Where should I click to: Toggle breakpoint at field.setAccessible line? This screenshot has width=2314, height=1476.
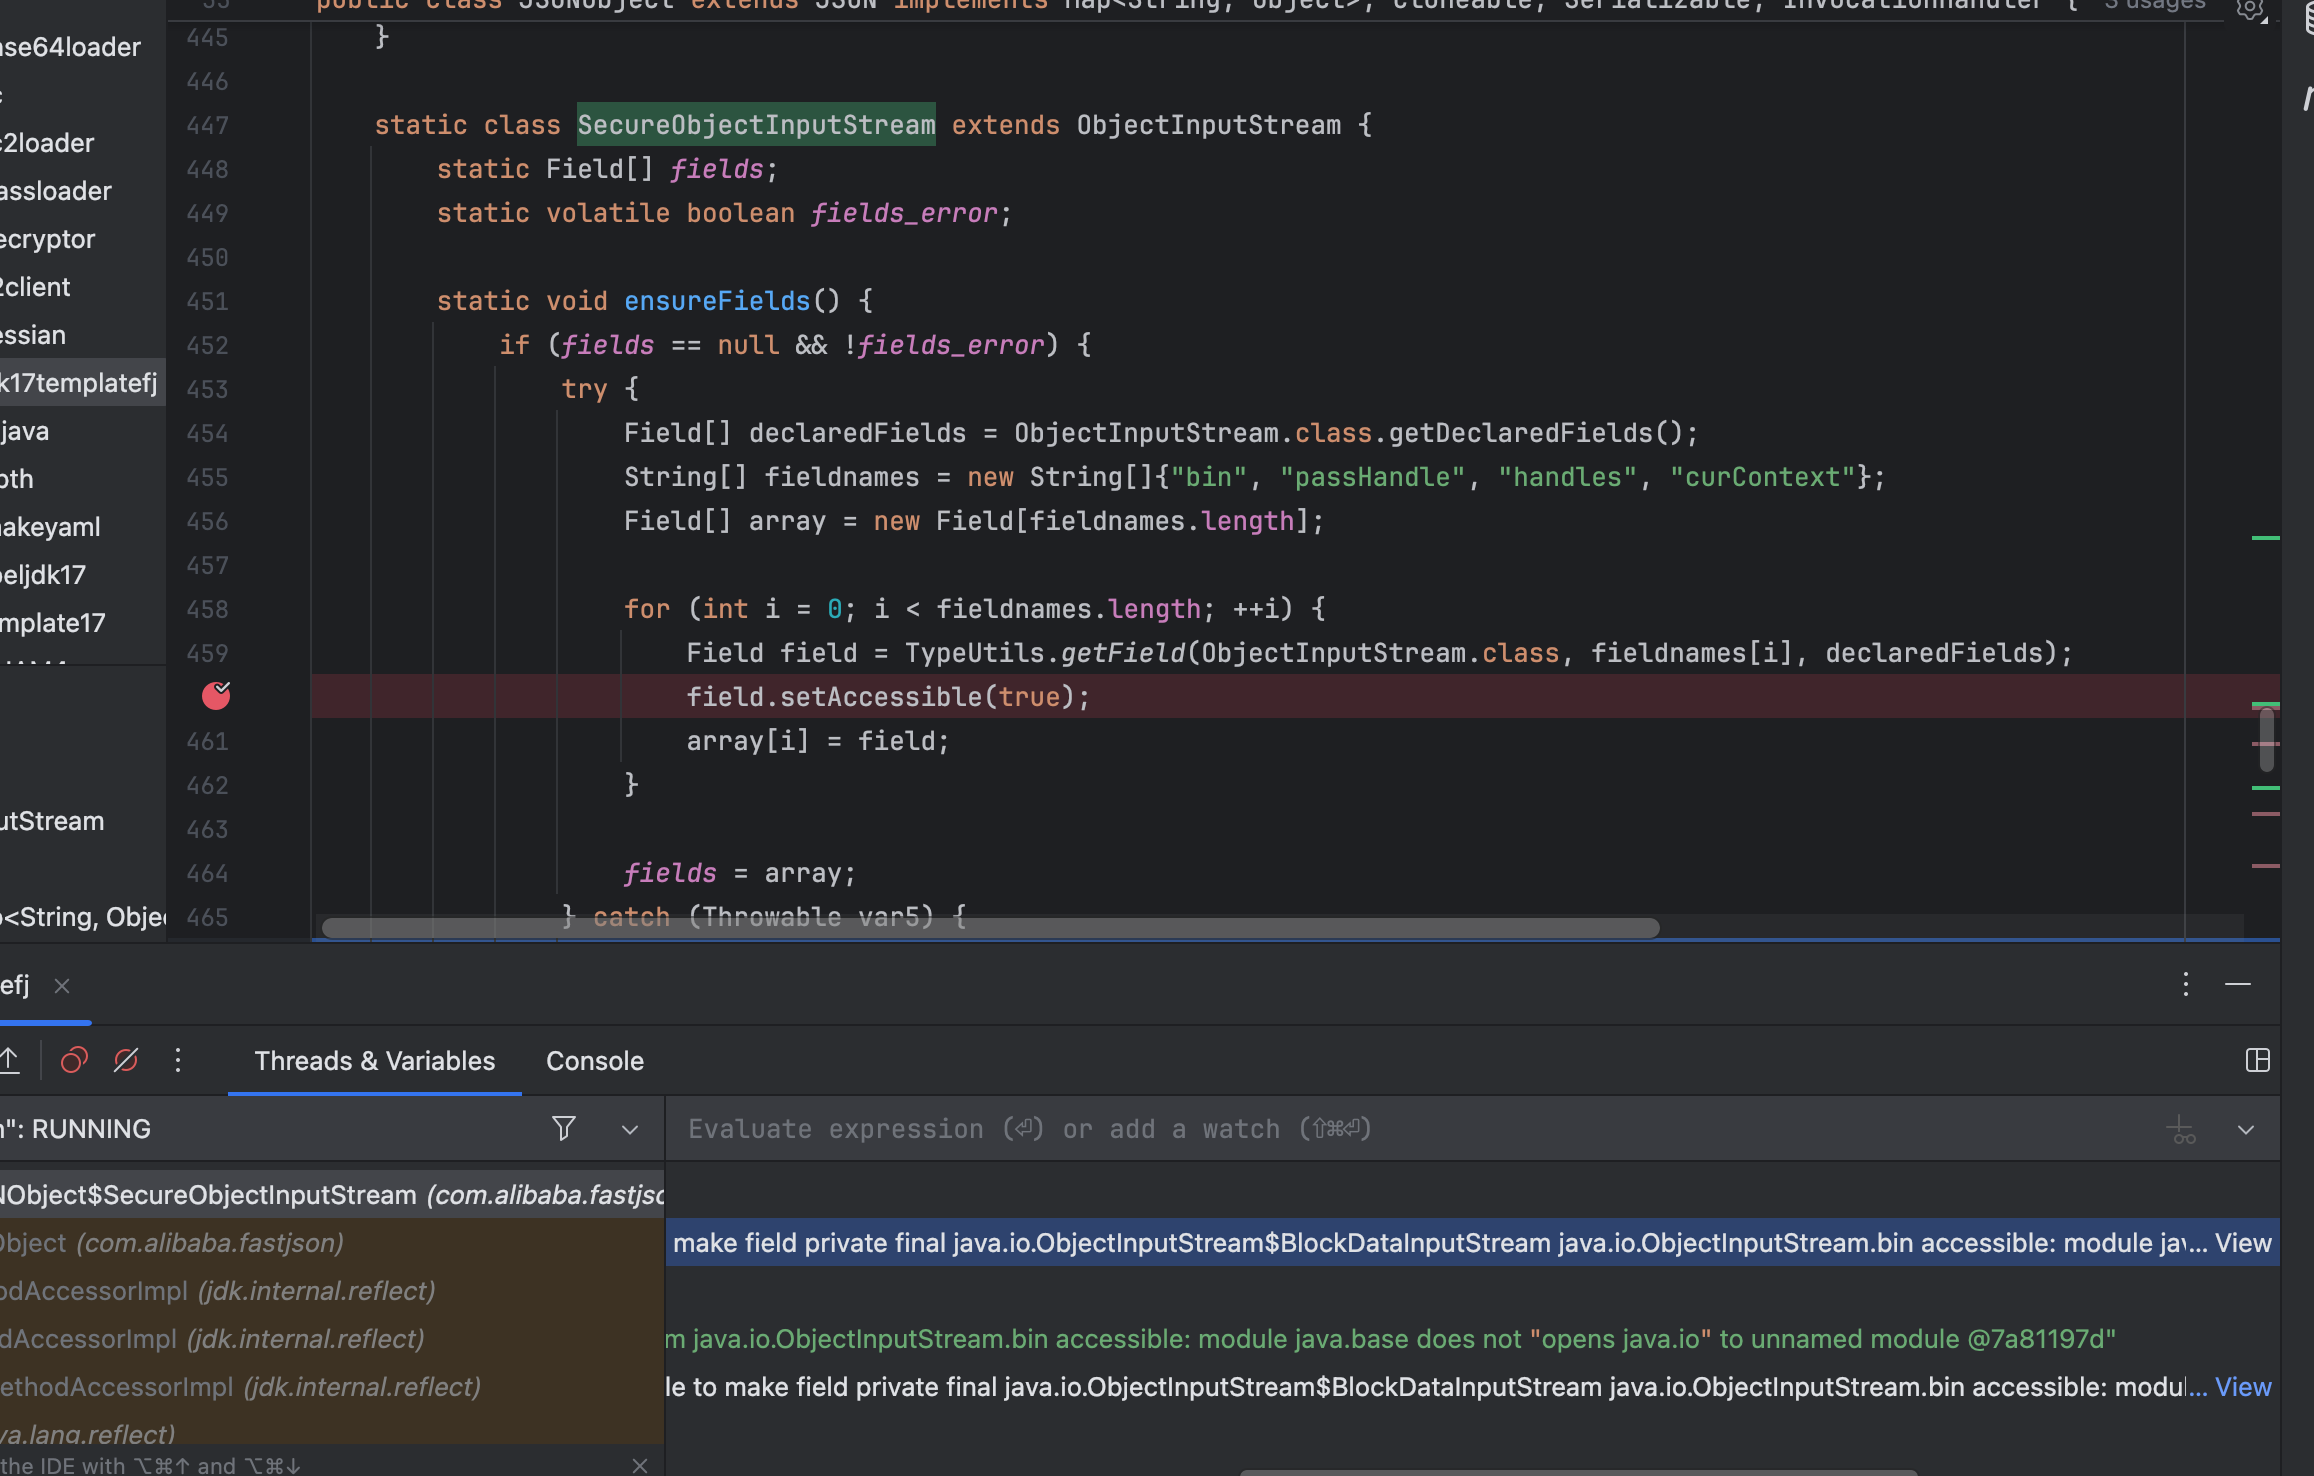[x=216, y=696]
